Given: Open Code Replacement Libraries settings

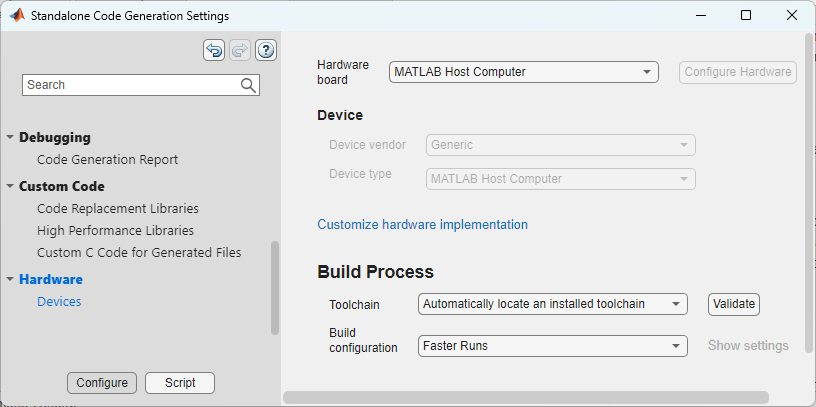Looking at the screenshot, I should tap(117, 208).
